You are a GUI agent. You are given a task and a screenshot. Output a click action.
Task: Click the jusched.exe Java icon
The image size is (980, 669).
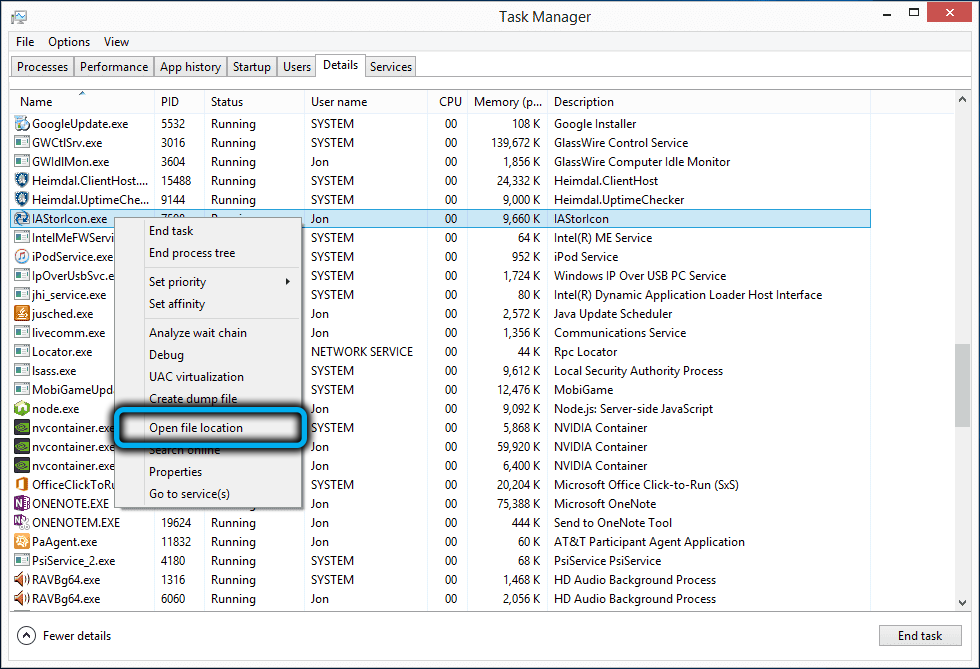pyautogui.click(x=22, y=314)
